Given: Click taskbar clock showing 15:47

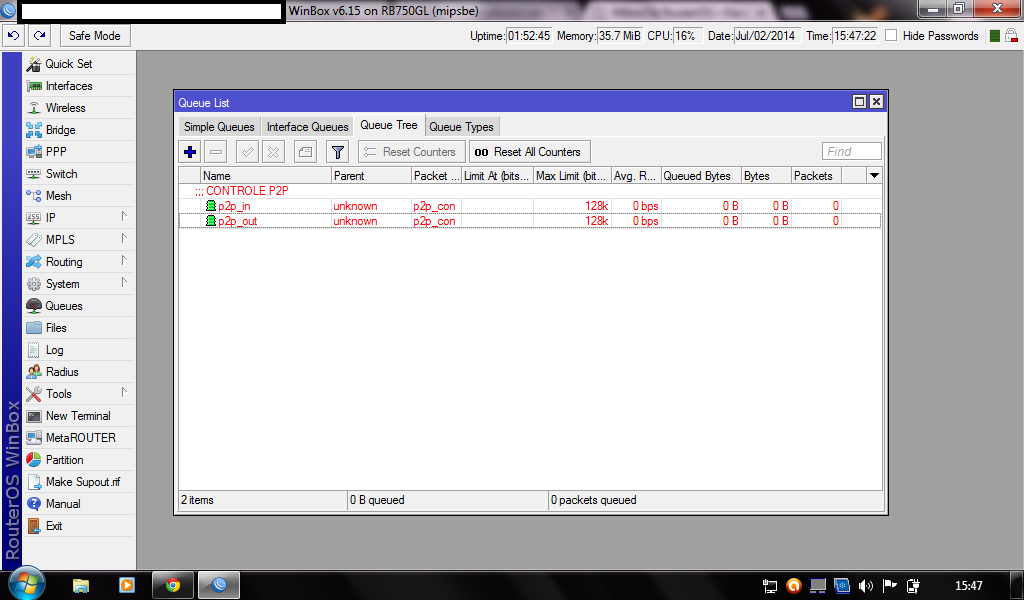Looking at the screenshot, I should tap(968, 586).
